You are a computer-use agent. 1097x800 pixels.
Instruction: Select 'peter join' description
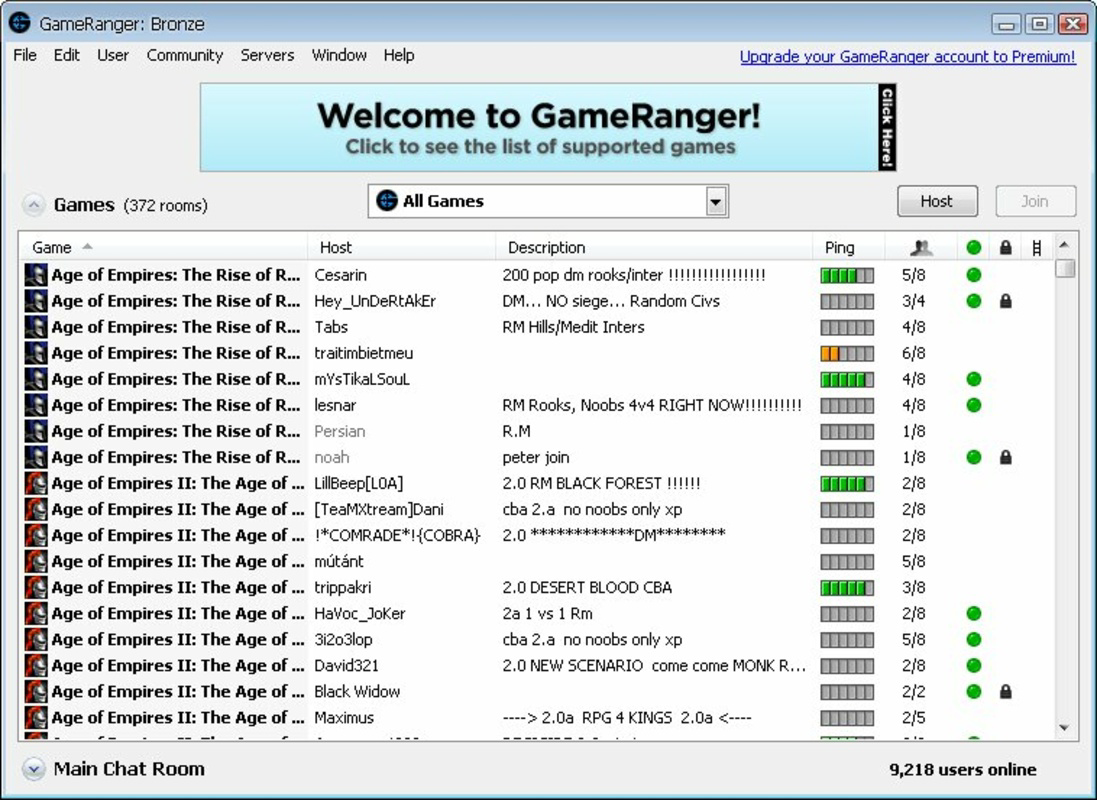point(536,457)
